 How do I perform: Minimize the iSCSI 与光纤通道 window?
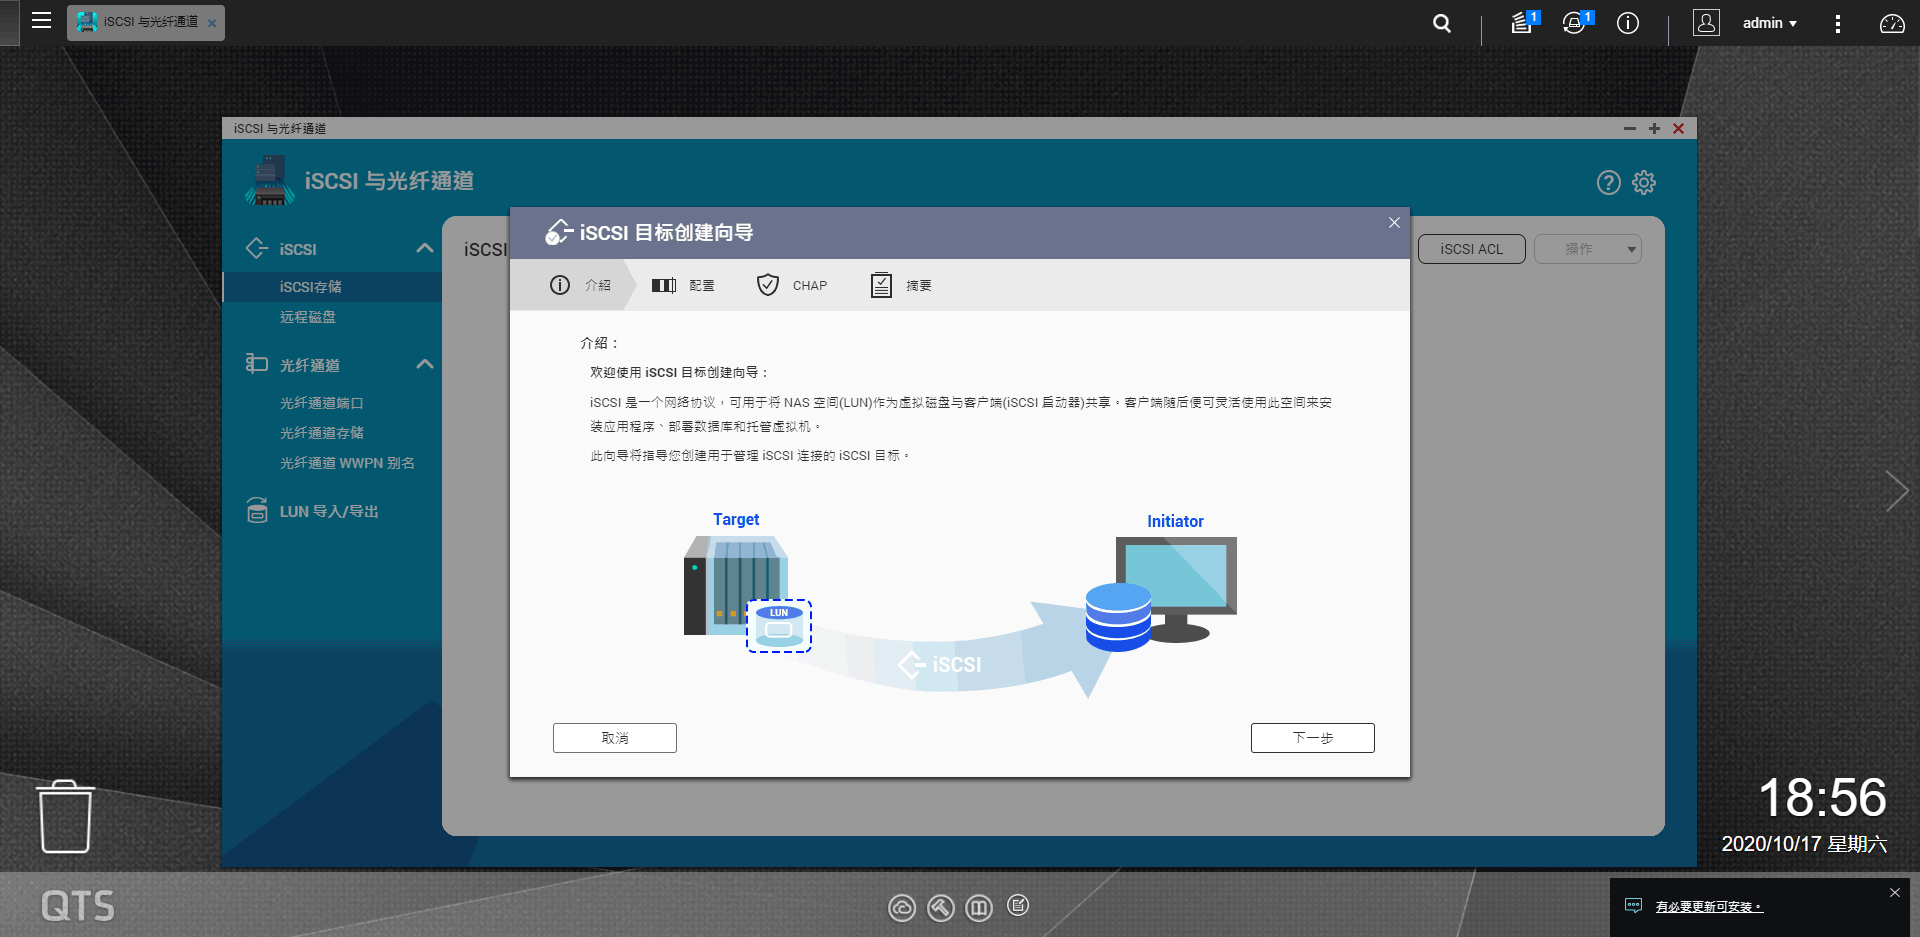pos(1630,129)
